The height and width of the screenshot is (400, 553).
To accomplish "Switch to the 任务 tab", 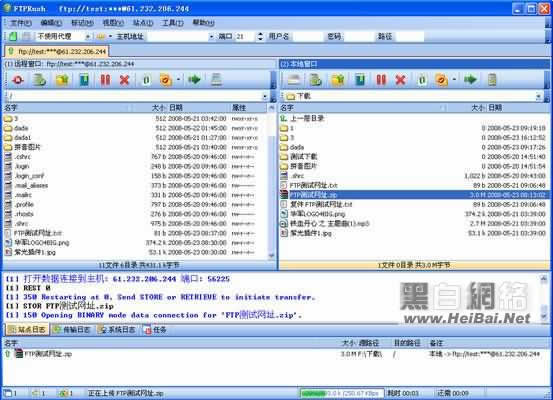I will (156, 330).
